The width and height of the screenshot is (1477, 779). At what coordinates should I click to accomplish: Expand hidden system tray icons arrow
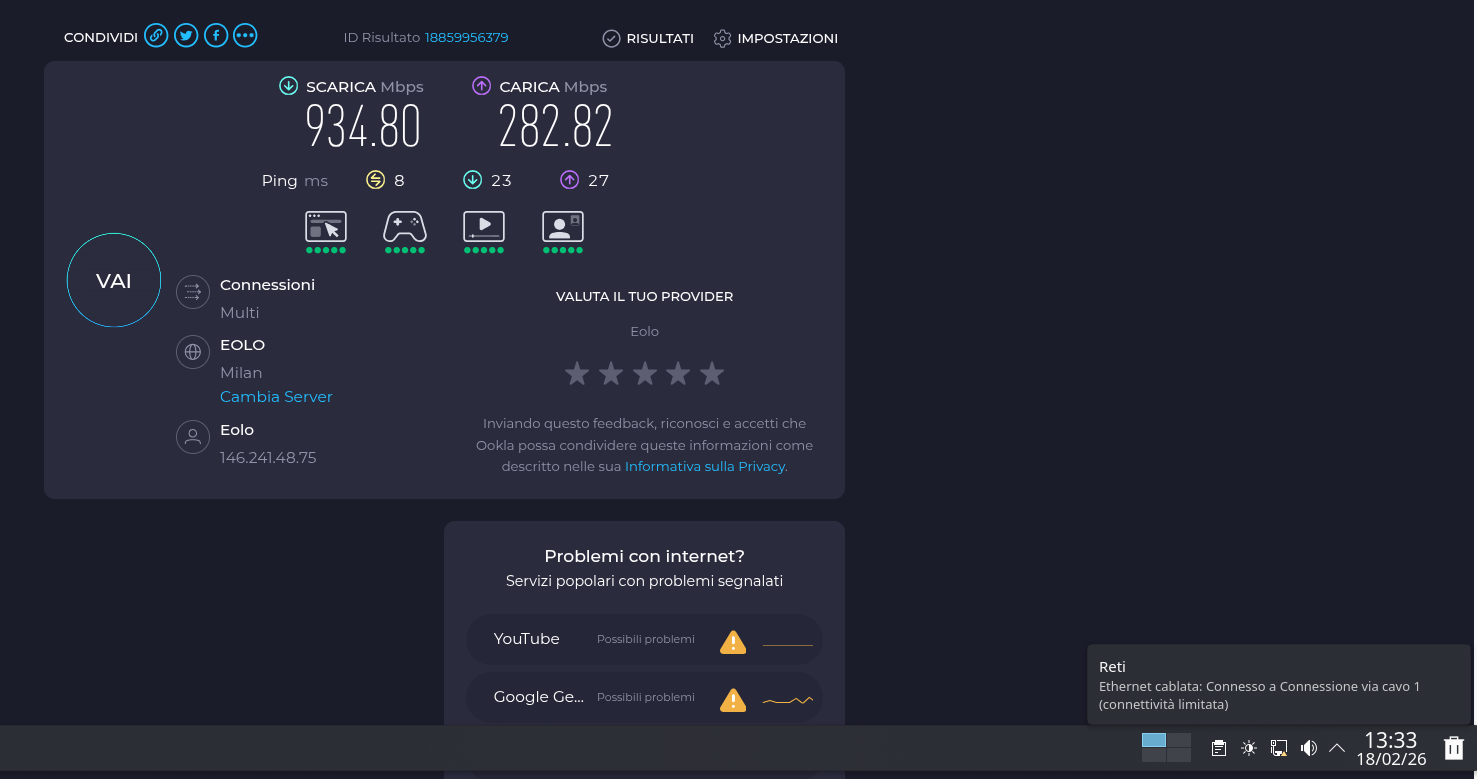coord(1337,748)
